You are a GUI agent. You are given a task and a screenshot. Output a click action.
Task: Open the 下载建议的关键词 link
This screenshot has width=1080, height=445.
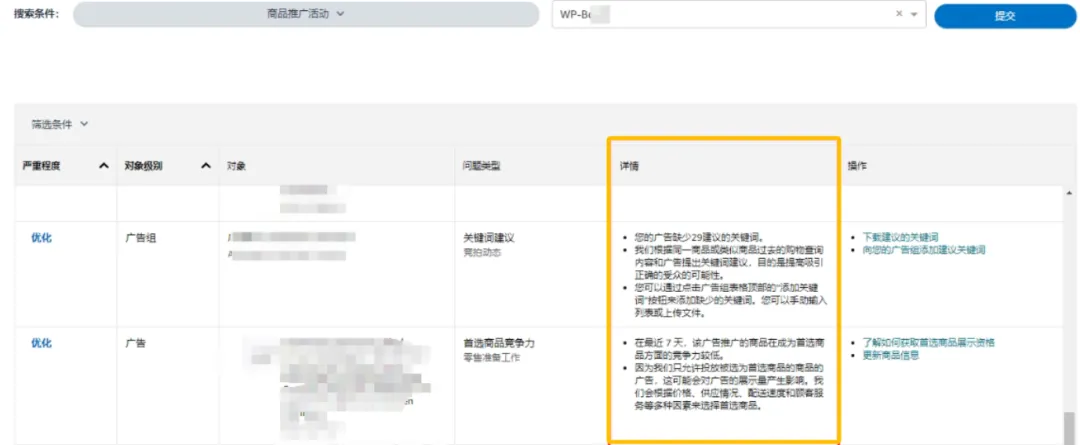coord(900,237)
